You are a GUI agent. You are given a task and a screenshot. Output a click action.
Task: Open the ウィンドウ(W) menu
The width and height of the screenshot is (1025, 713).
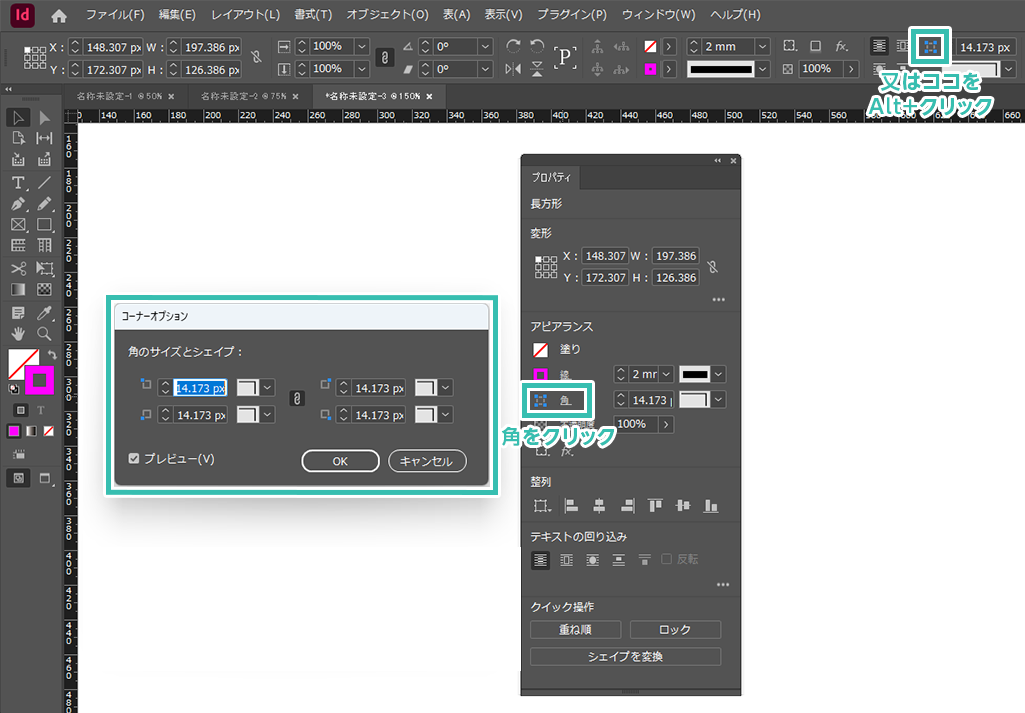[658, 14]
